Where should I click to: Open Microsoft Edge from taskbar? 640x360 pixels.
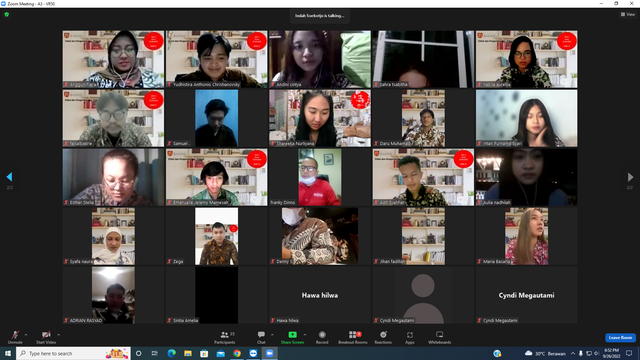point(171,353)
